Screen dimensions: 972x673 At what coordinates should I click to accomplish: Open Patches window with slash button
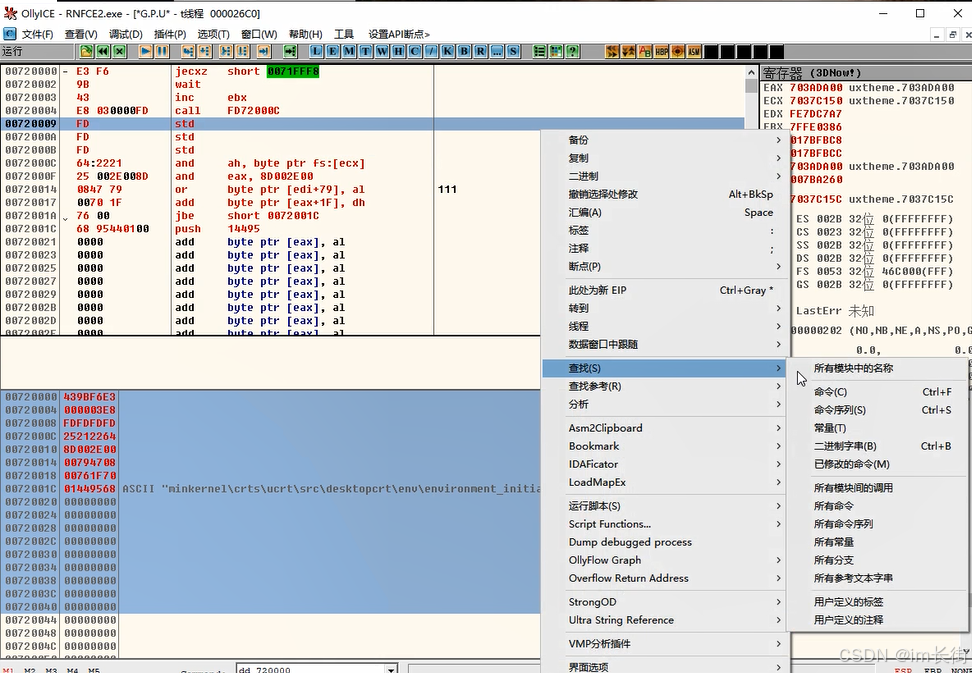431,51
